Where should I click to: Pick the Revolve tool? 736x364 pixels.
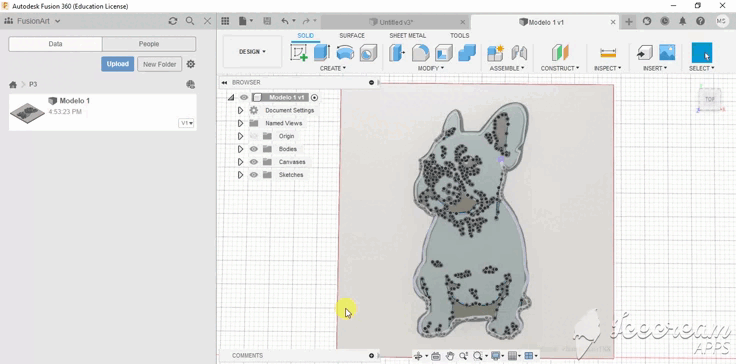tap(345, 53)
